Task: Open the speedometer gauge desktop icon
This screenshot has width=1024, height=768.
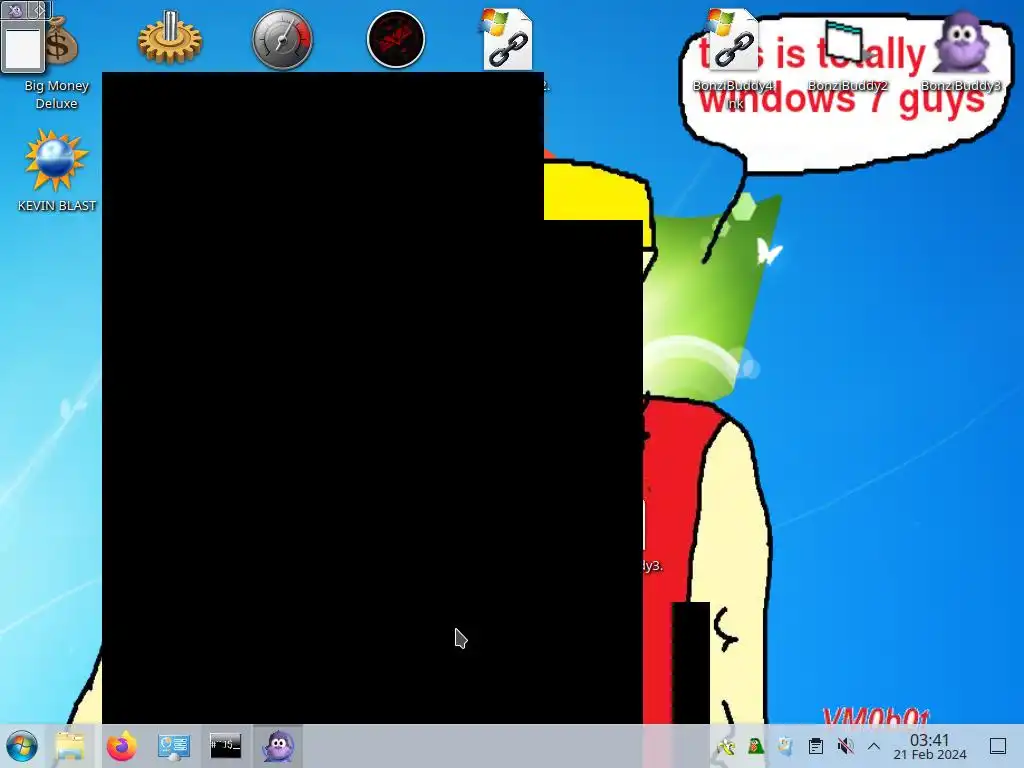Action: pos(282,39)
